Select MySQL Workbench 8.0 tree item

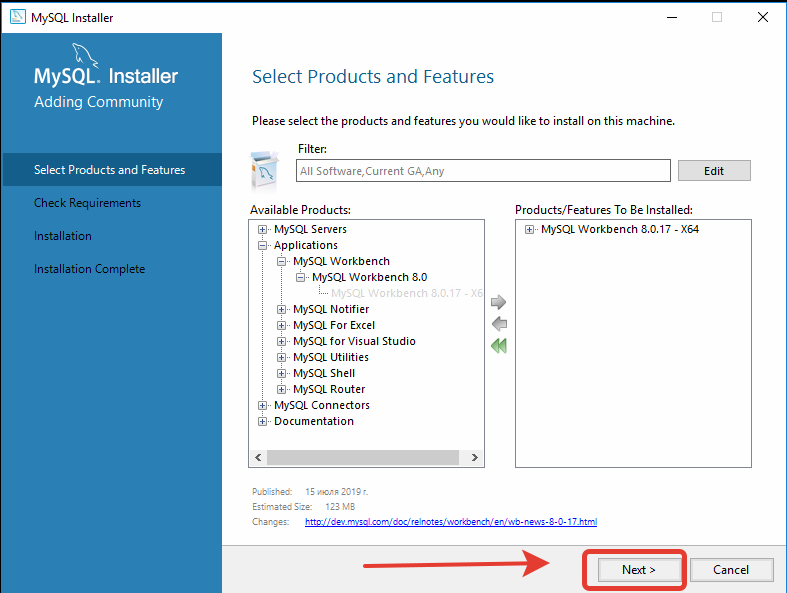369,277
